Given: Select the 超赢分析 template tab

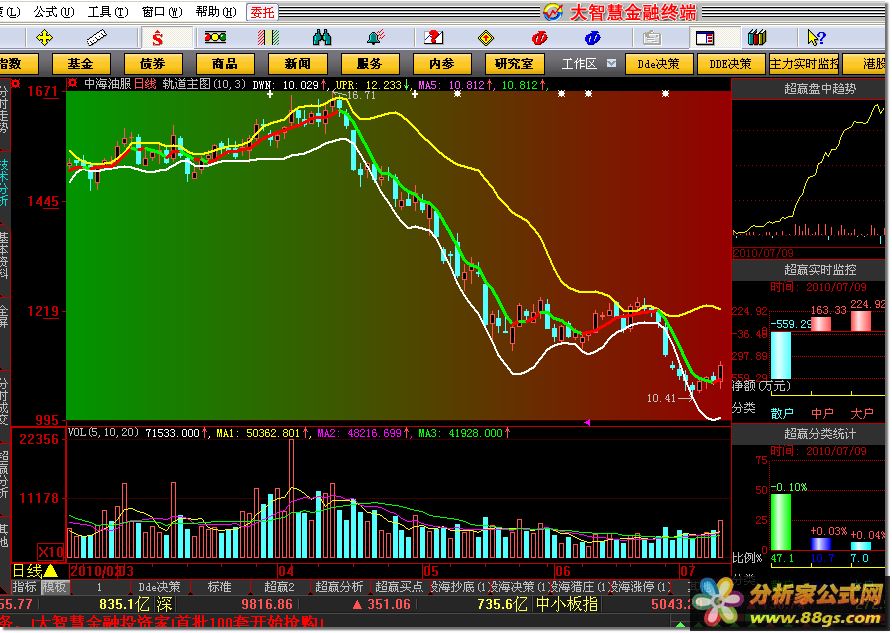Looking at the screenshot, I should (x=339, y=586).
